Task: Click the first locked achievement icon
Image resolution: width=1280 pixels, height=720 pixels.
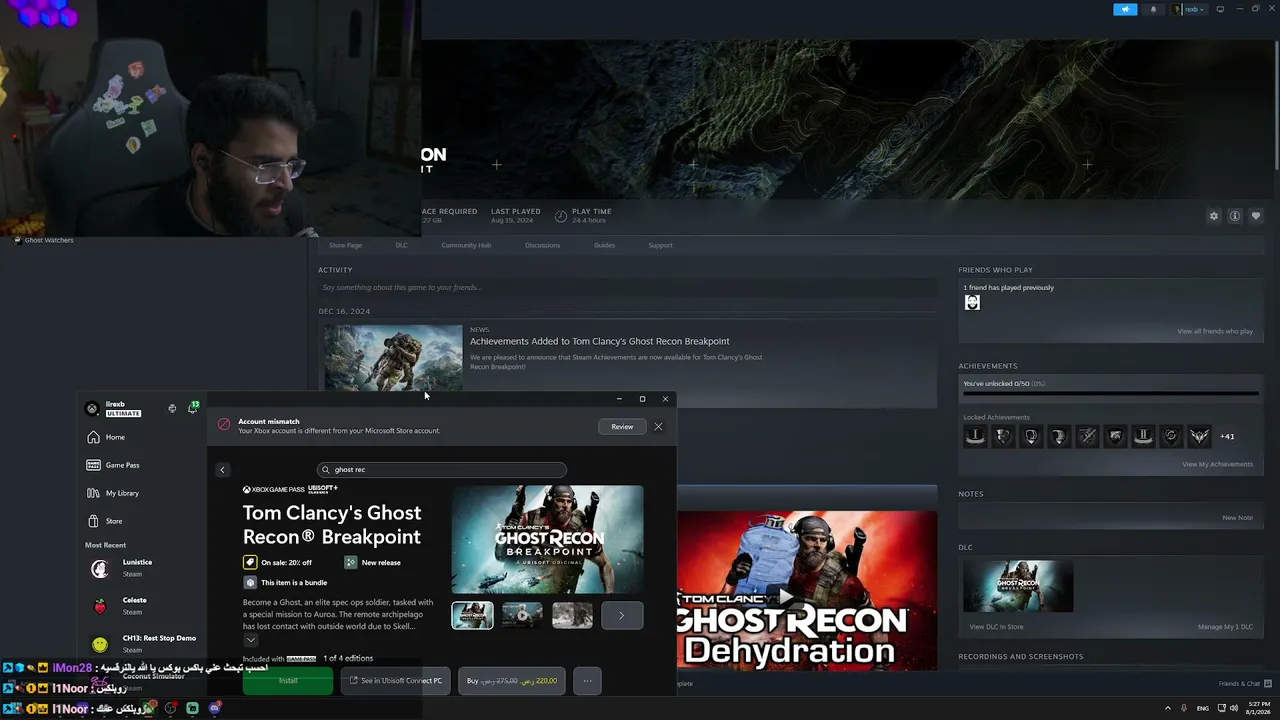Action: click(x=975, y=436)
